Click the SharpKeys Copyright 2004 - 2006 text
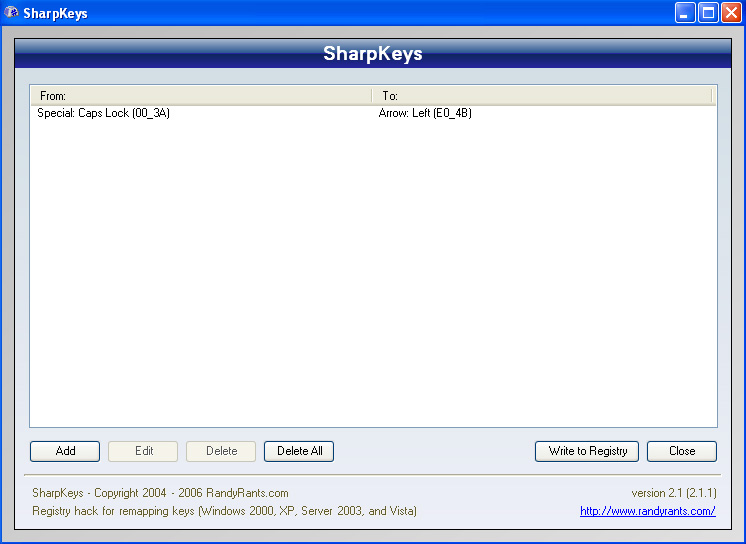The image size is (746, 544). 160,493
